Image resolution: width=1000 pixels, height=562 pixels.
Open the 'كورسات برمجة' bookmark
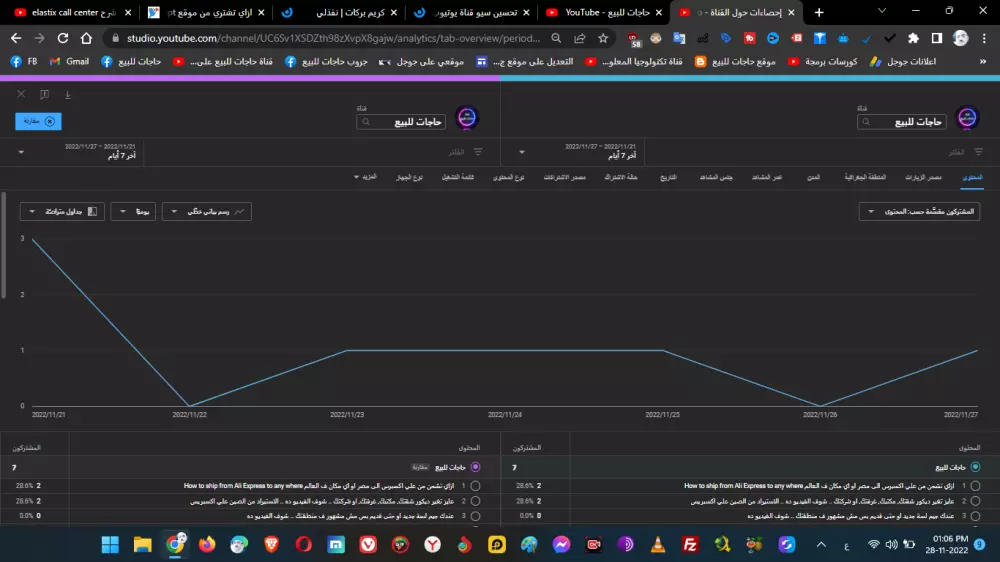coord(823,62)
